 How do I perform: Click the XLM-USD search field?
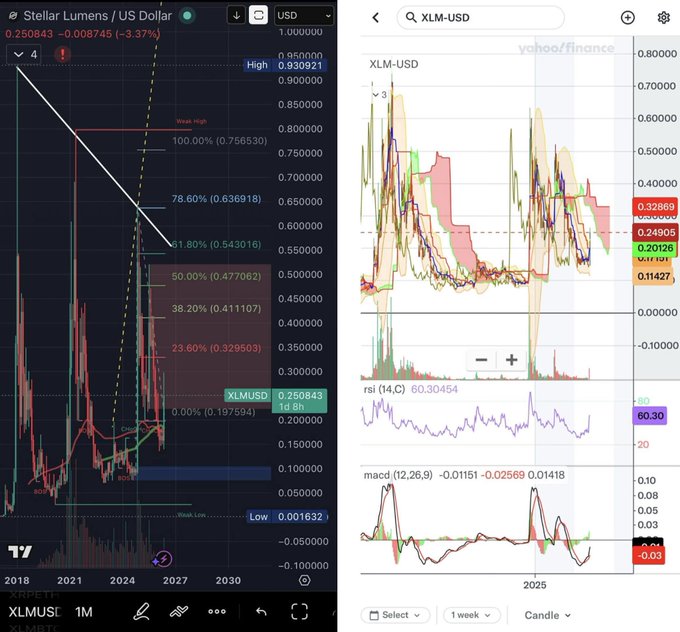pos(481,18)
